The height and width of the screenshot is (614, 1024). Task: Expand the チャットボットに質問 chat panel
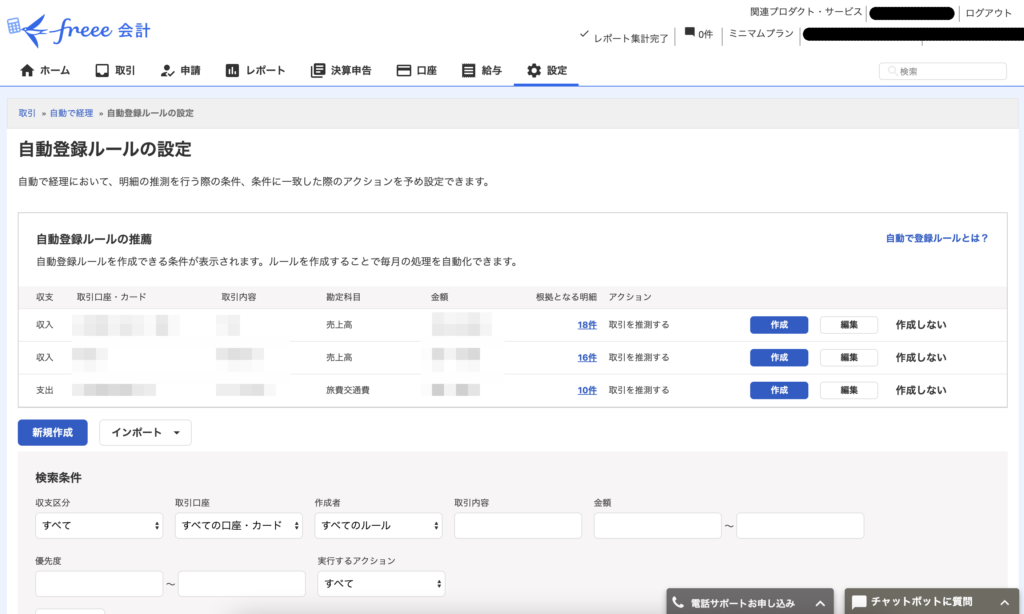pos(934,602)
